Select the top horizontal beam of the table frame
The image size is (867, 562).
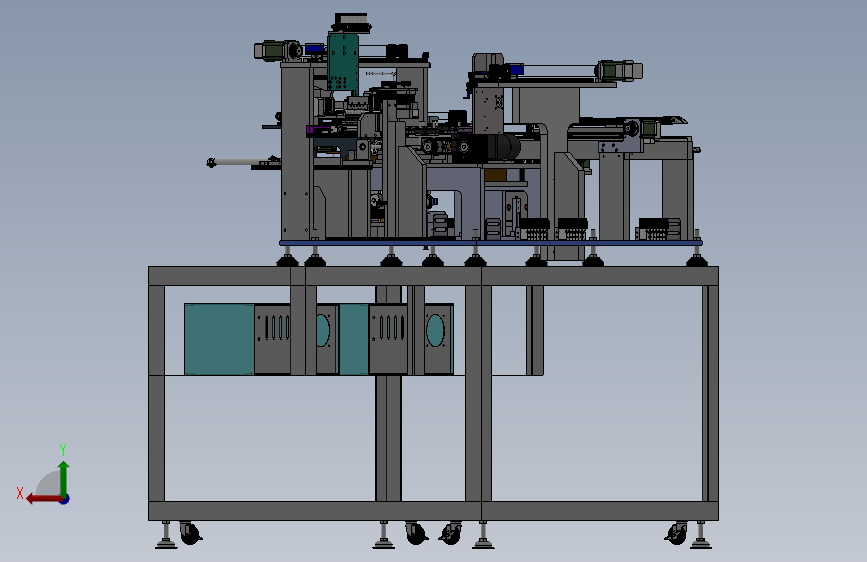[434, 276]
